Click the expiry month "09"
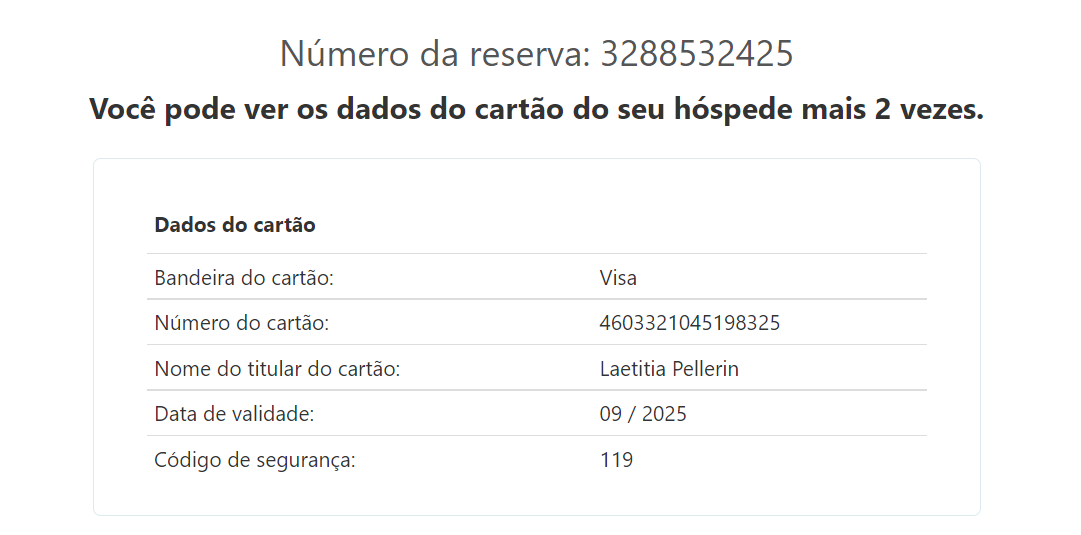 click(611, 414)
